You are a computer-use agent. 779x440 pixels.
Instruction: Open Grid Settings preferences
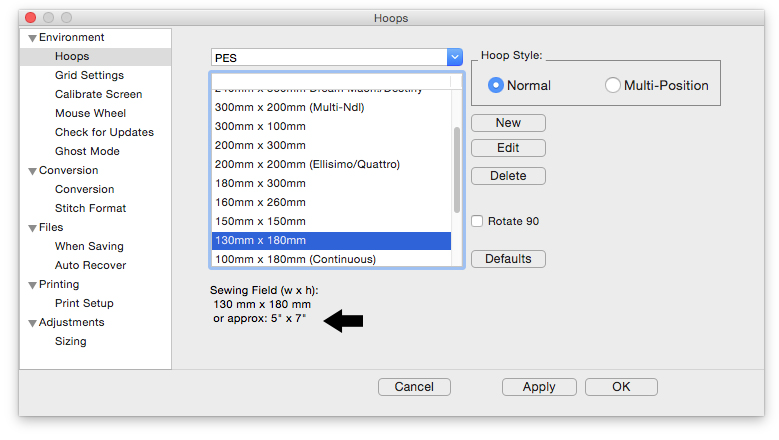tap(89, 75)
